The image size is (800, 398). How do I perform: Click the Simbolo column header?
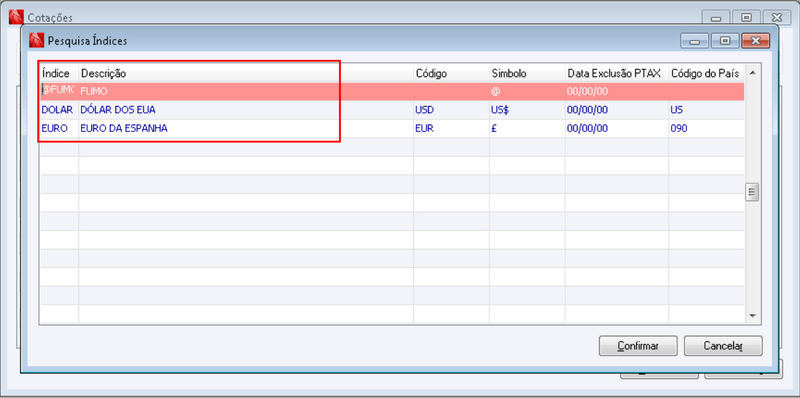[x=527, y=73]
